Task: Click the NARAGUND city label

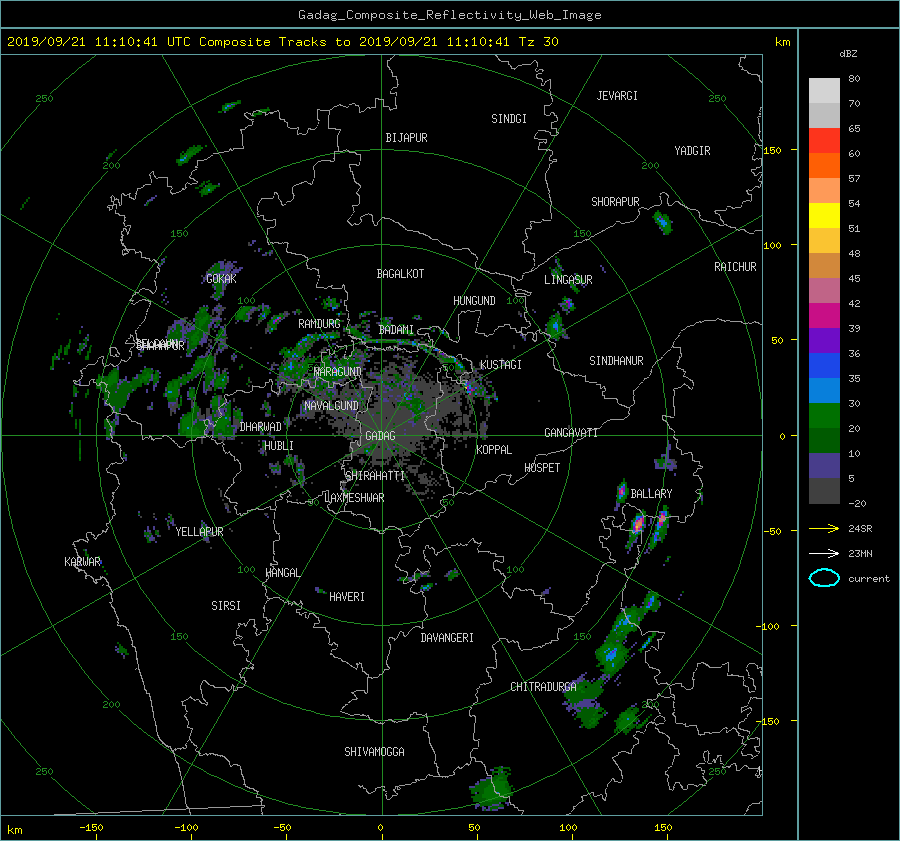Action: (x=338, y=372)
